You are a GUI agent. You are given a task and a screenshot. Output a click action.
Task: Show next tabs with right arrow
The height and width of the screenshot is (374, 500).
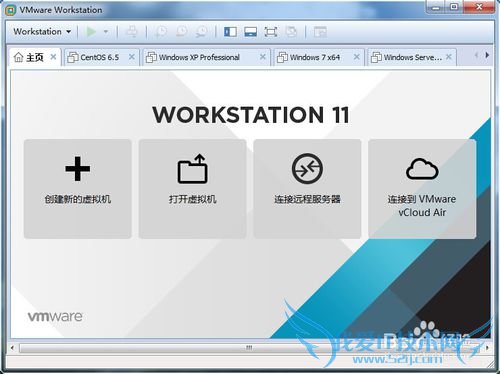coord(487,55)
